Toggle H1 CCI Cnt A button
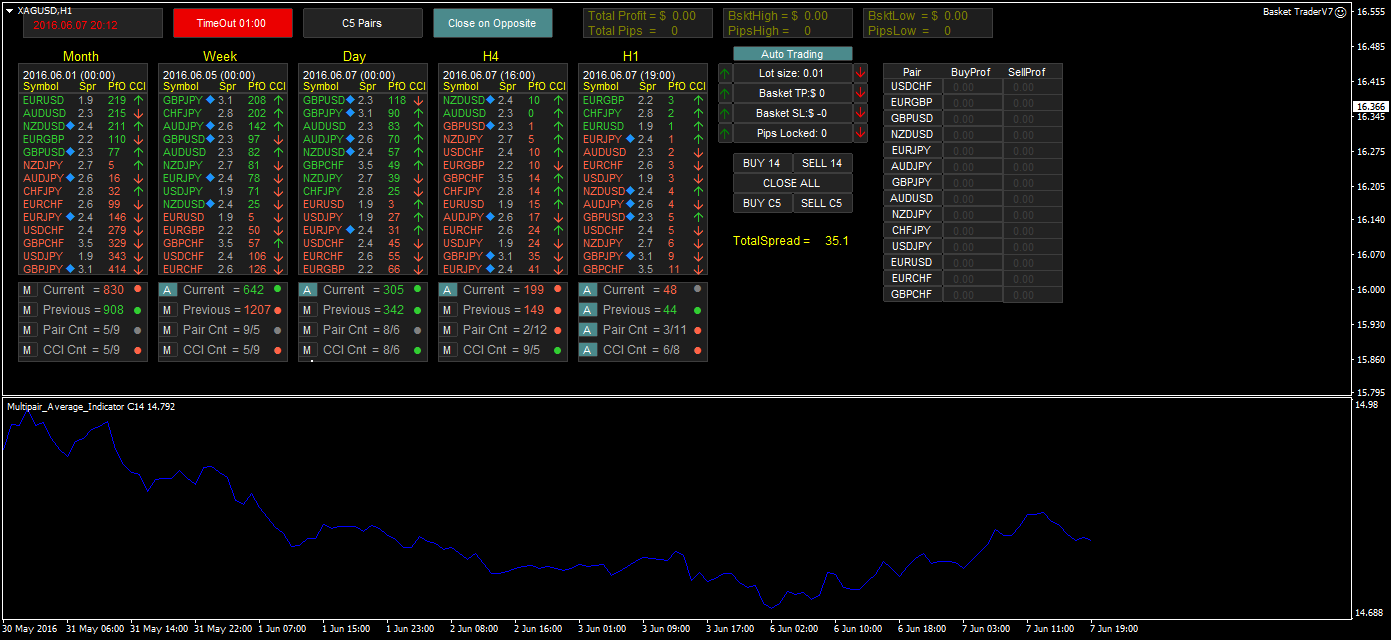This screenshot has height=640, width=1391. (588, 350)
